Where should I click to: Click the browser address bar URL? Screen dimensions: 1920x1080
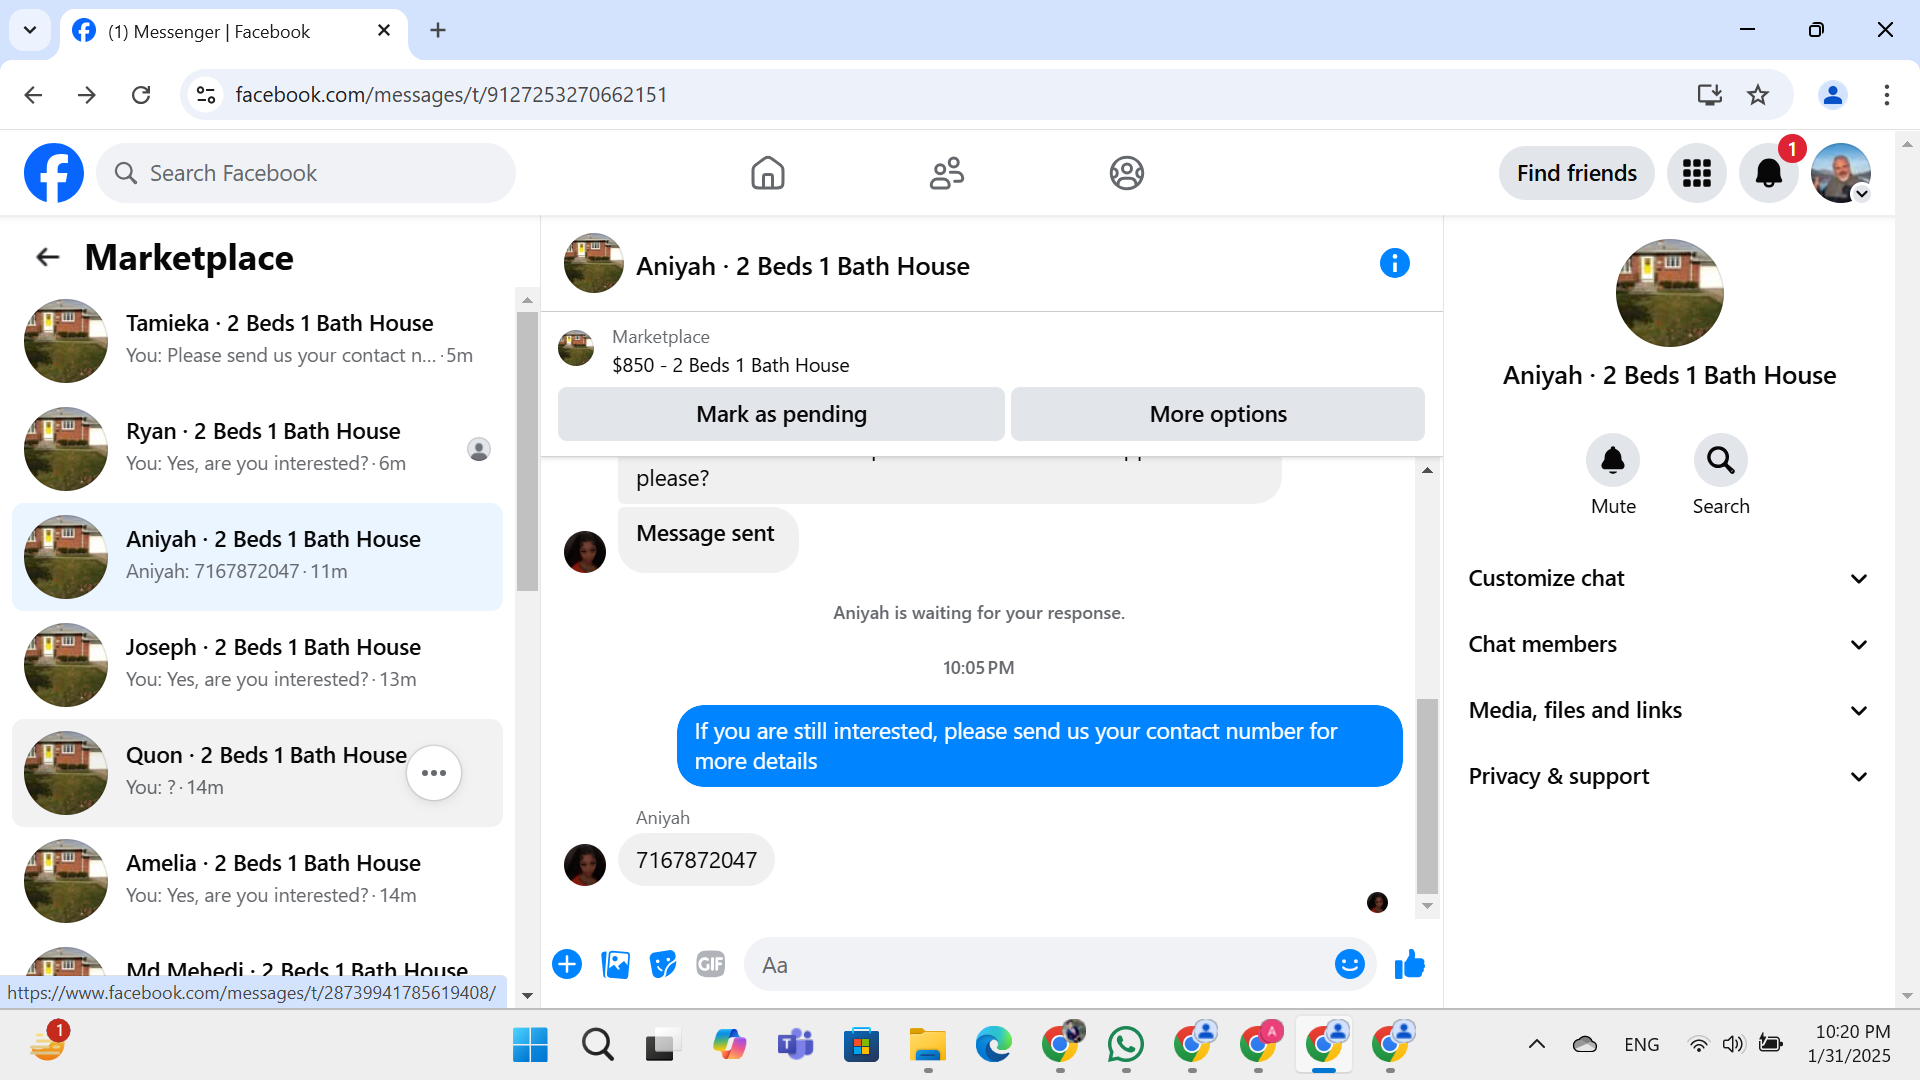[451, 95]
